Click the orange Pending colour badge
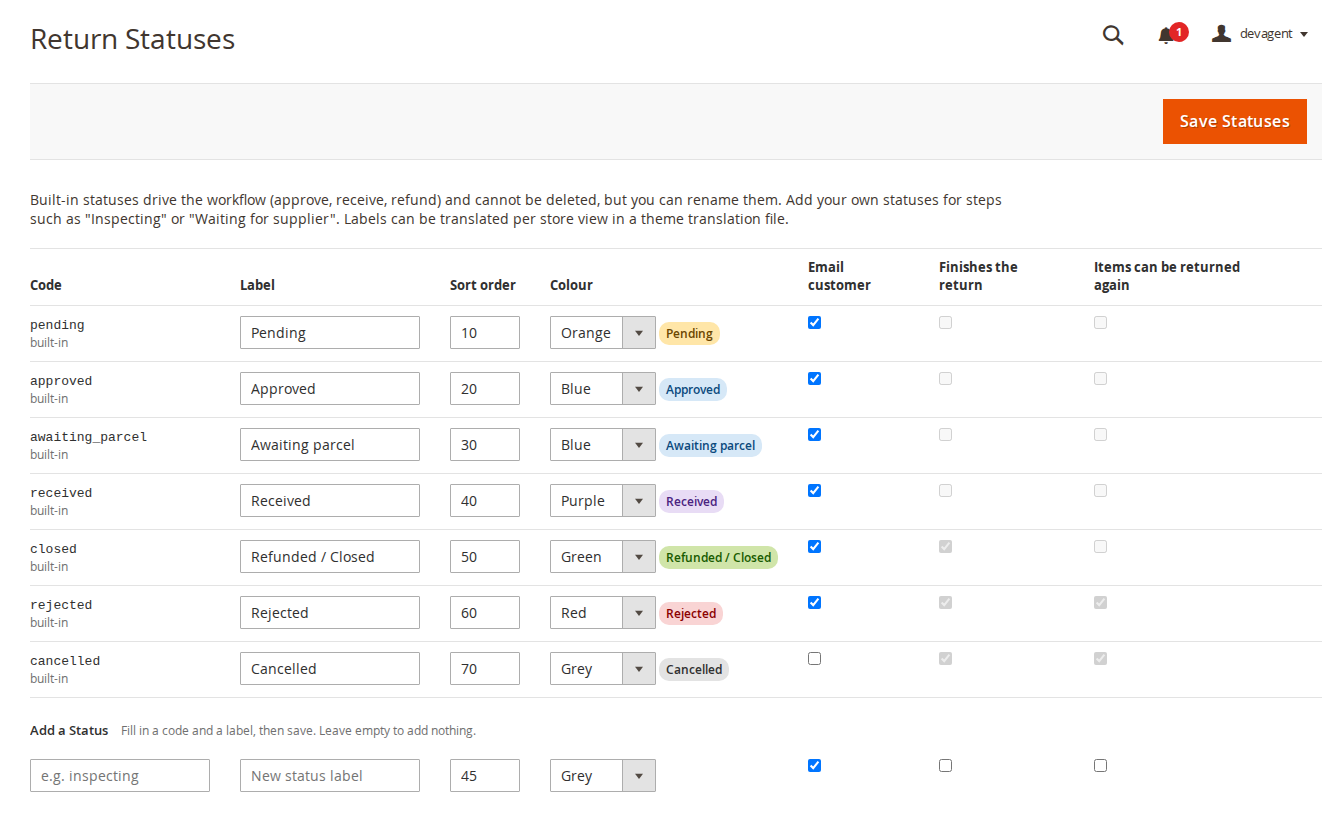The width and height of the screenshot is (1322, 820). [689, 333]
